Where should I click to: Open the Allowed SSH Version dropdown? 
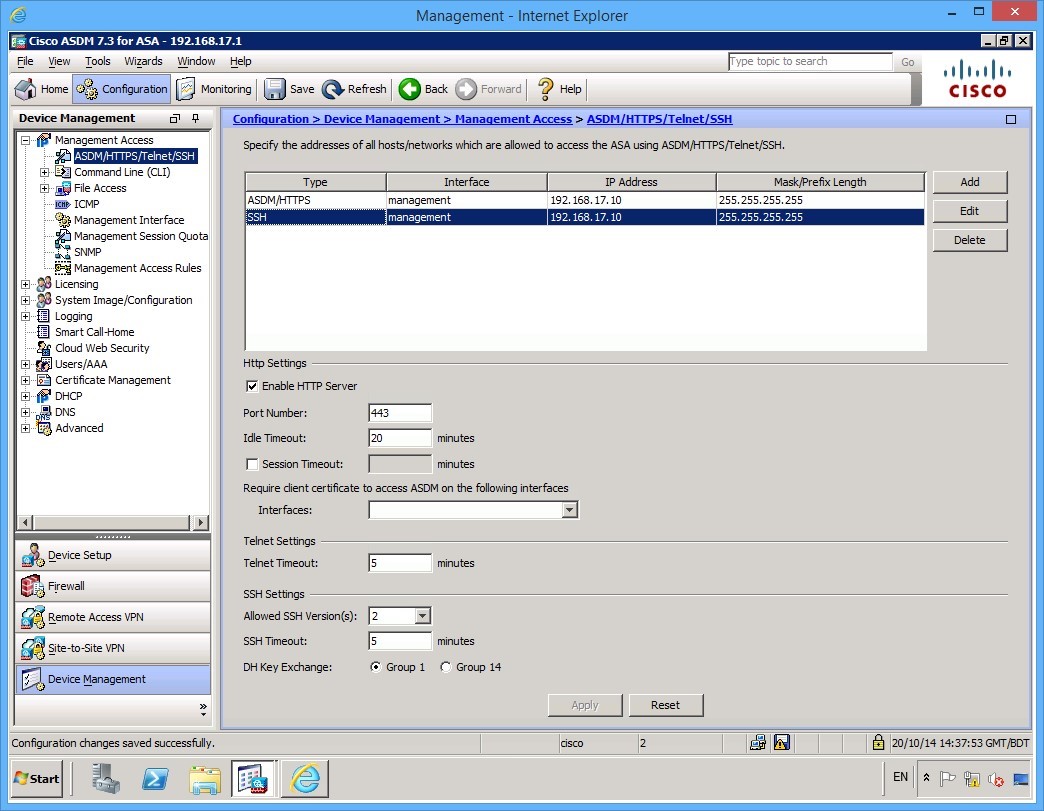point(422,615)
